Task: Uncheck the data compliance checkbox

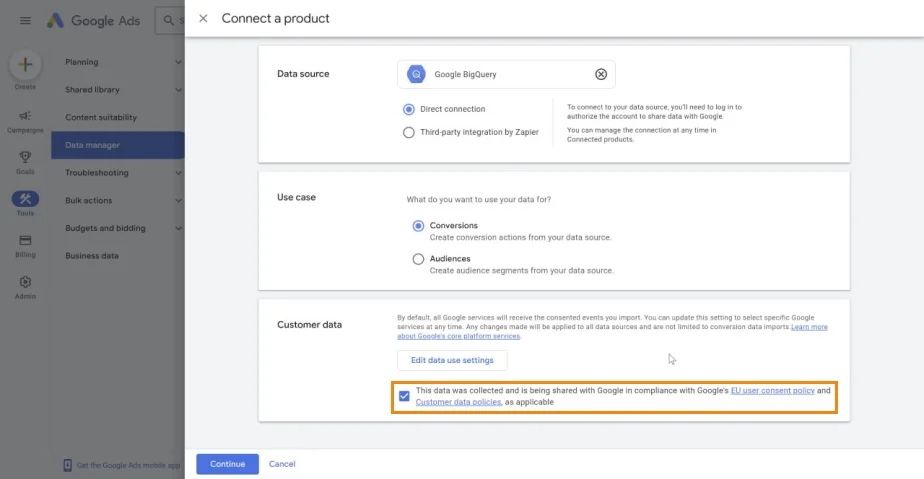Action: point(404,396)
